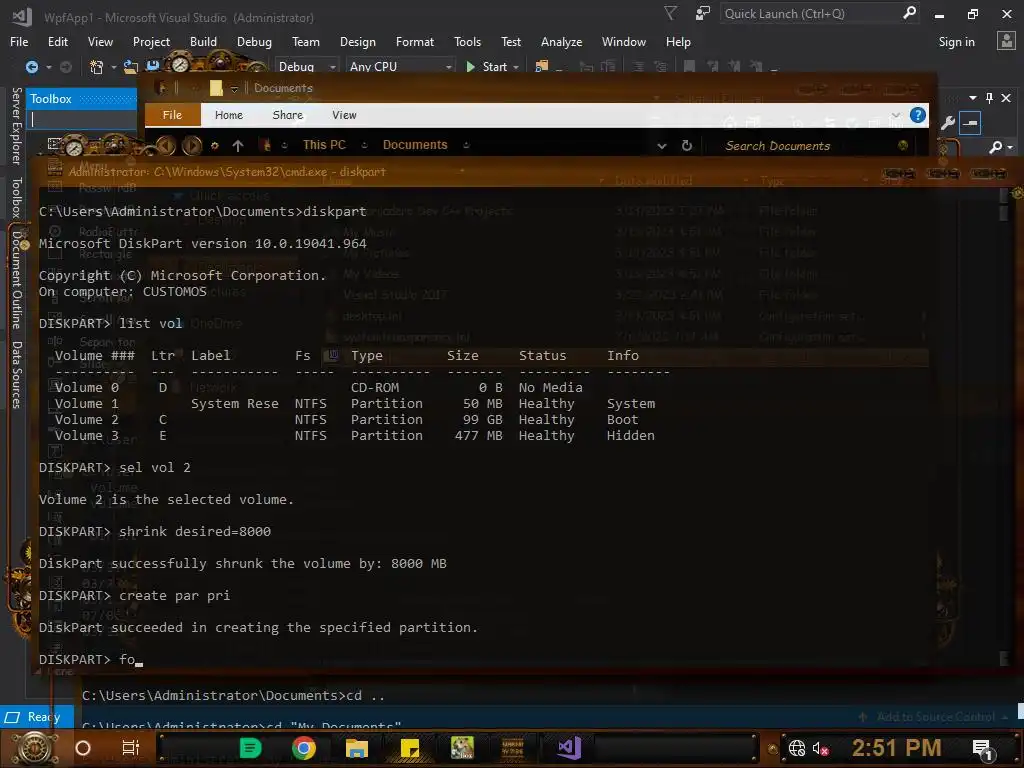This screenshot has height=768, width=1024.
Task: Click the green Start debugging play icon
Action: (470, 67)
